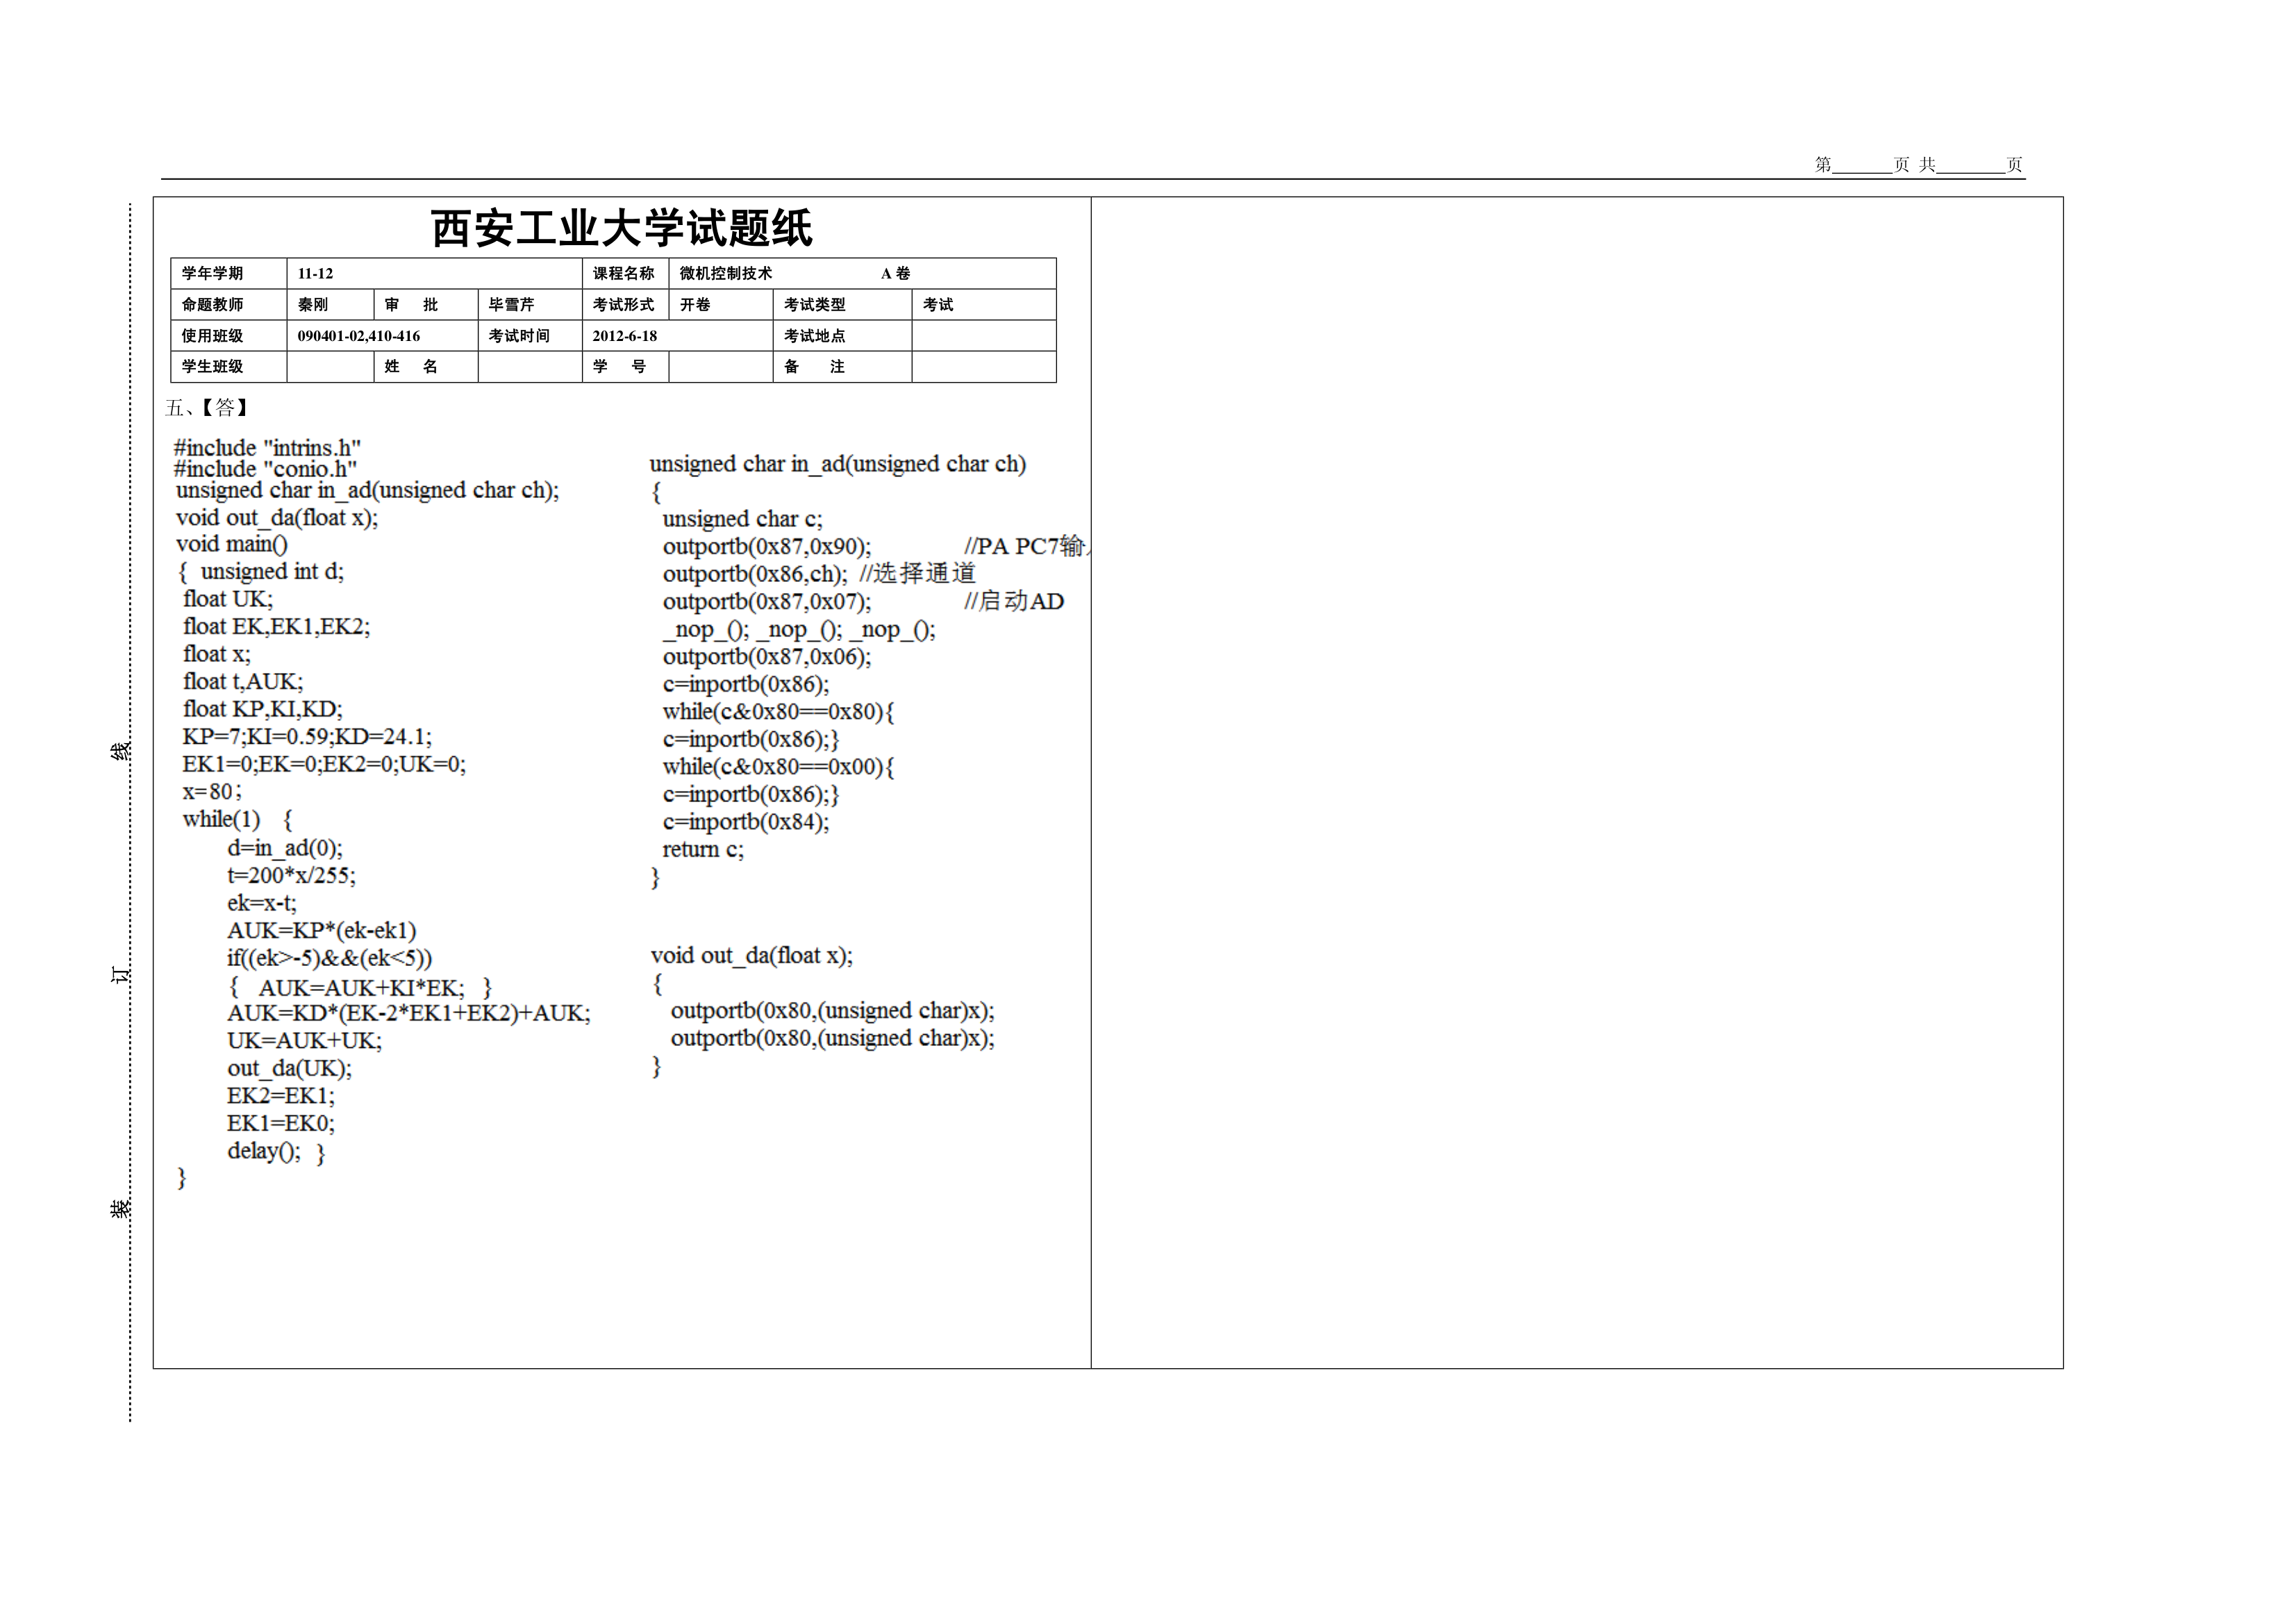The width and height of the screenshot is (2296, 1623).
Task: Click the title 西安工业大学试题纸
Action: click(x=621, y=228)
